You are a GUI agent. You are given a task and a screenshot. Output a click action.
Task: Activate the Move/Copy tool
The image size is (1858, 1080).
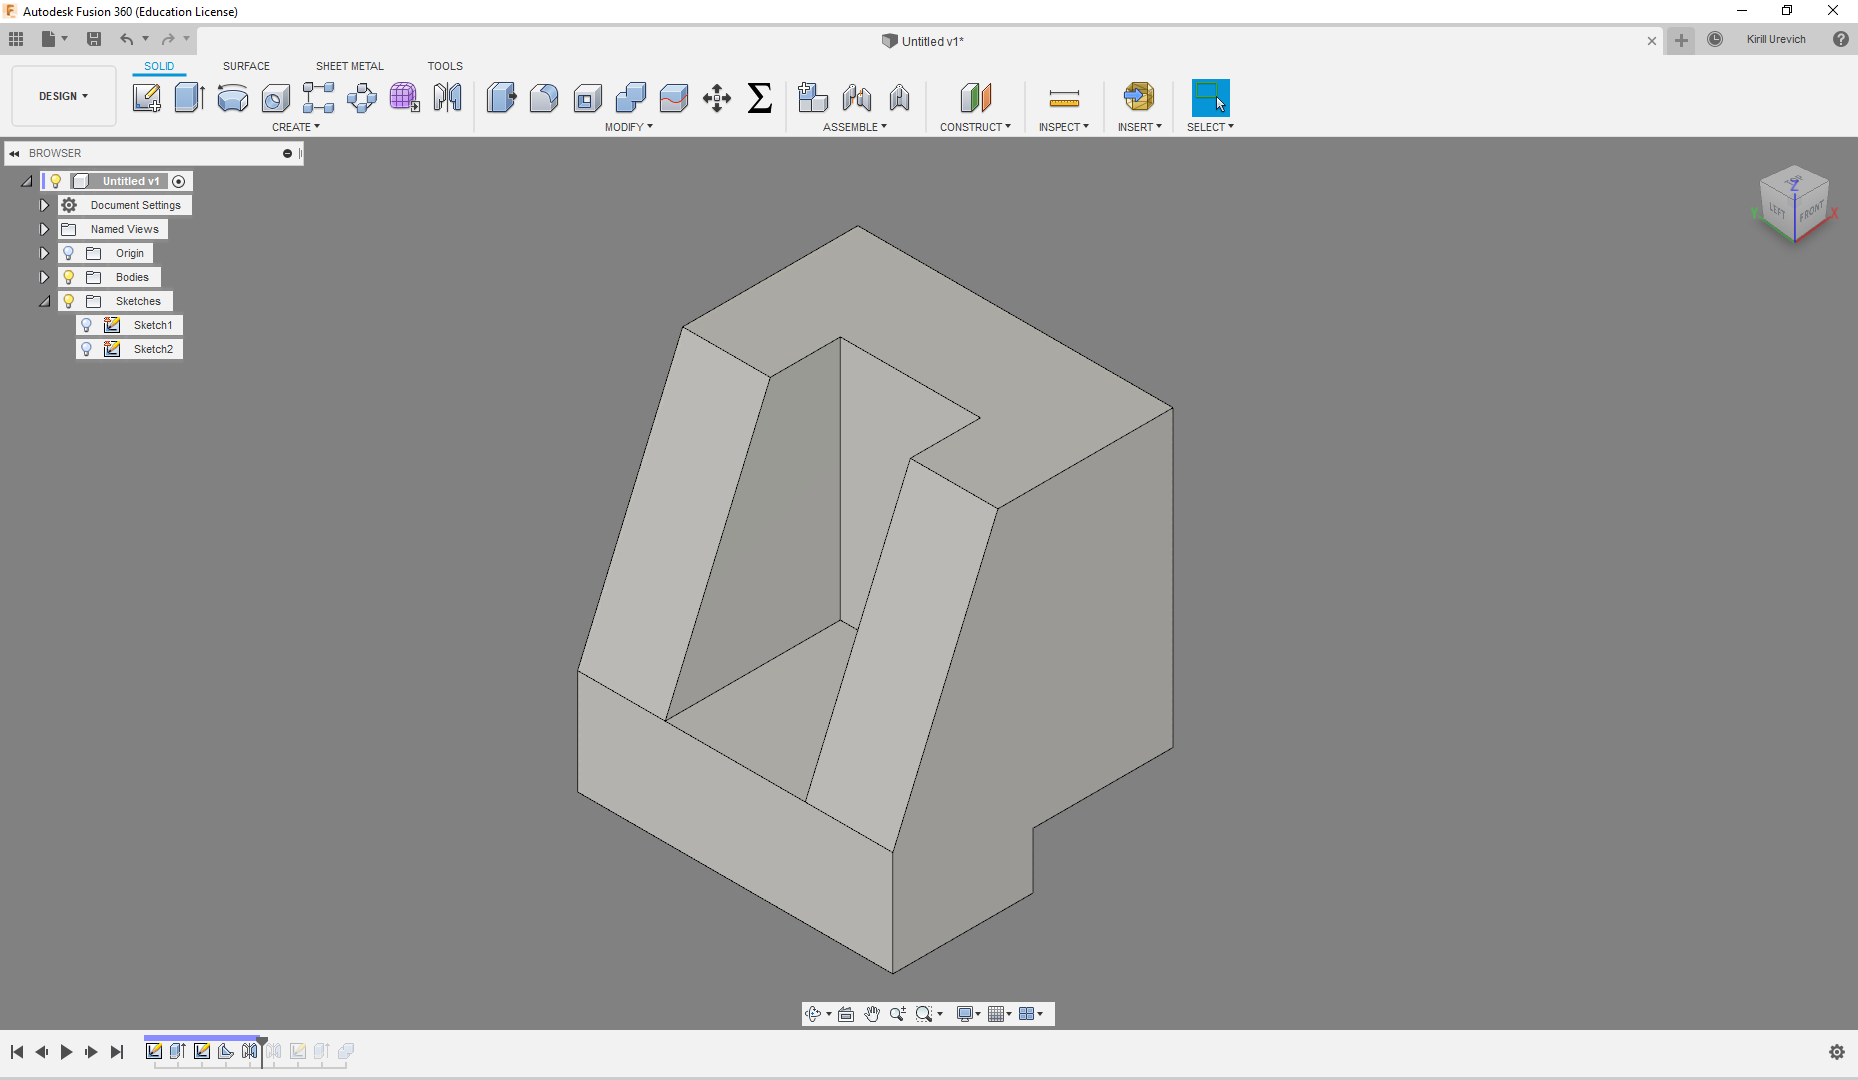click(717, 98)
